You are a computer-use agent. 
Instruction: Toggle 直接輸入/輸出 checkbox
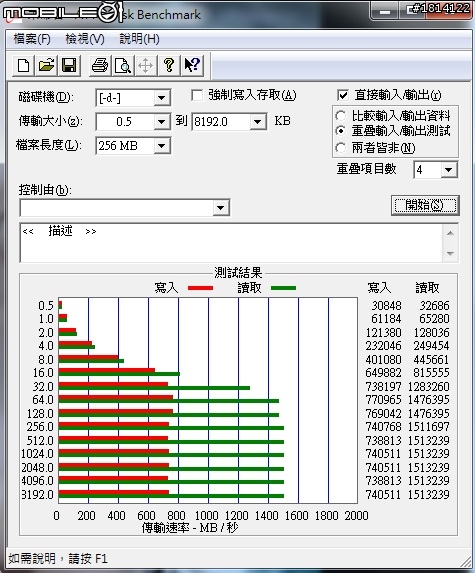pyautogui.click(x=343, y=96)
